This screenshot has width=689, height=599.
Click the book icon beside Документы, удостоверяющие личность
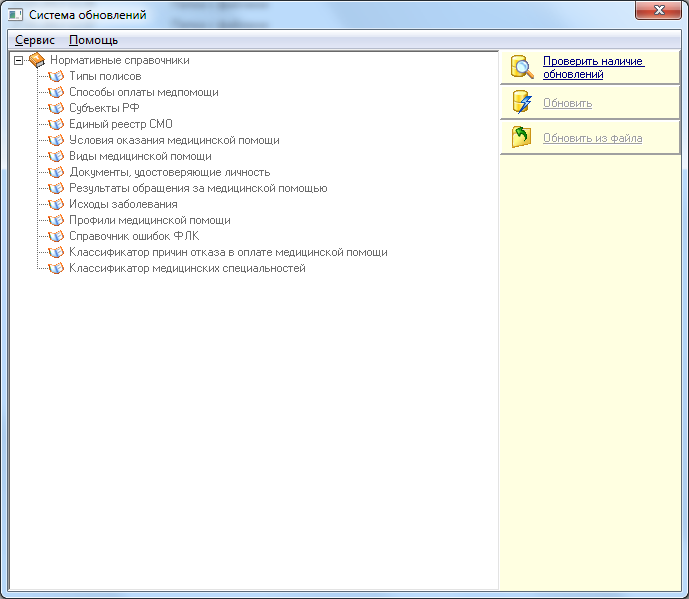tap(56, 172)
